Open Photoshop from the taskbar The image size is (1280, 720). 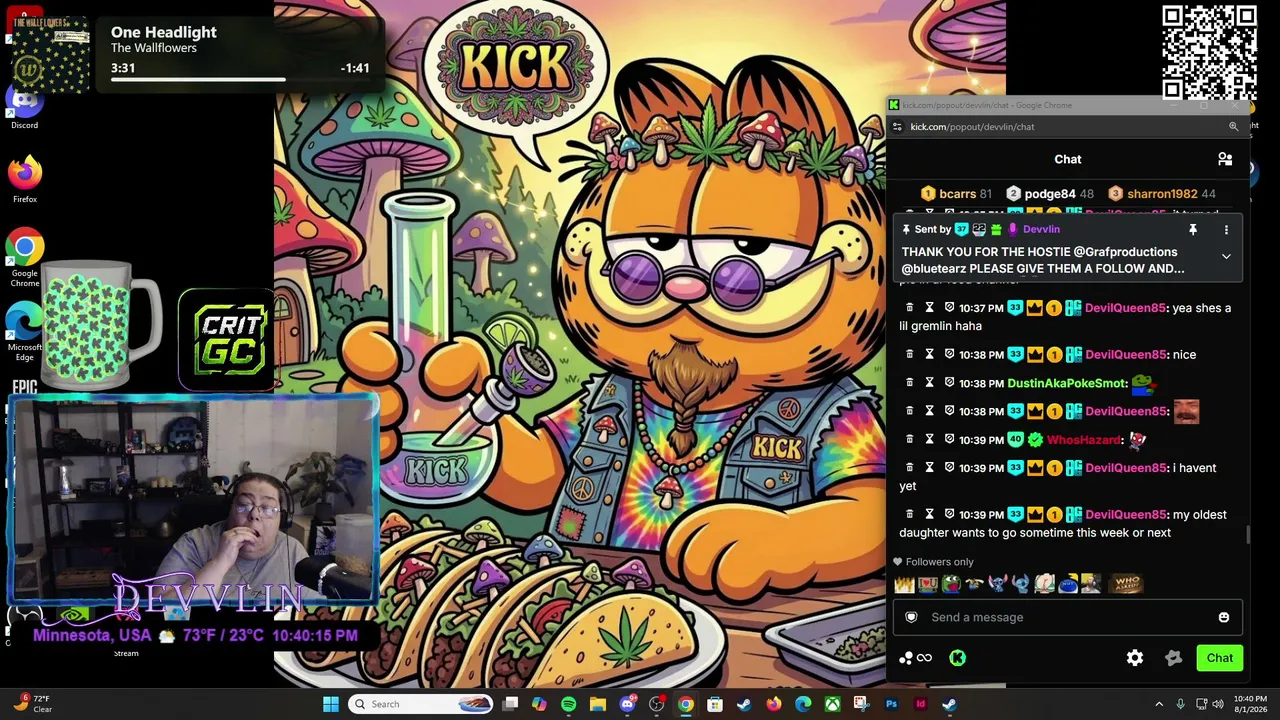click(x=891, y=704)
